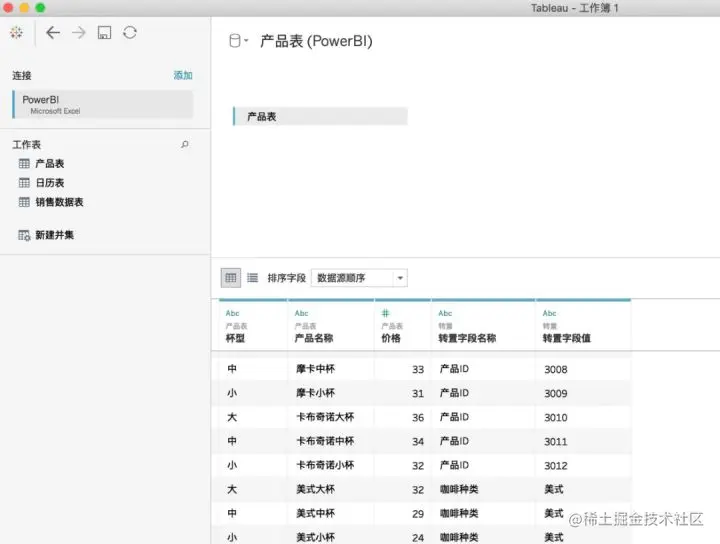Change 价格 column number type icon
This screenshot has height=544, width=720.
(x=385, y=313)
